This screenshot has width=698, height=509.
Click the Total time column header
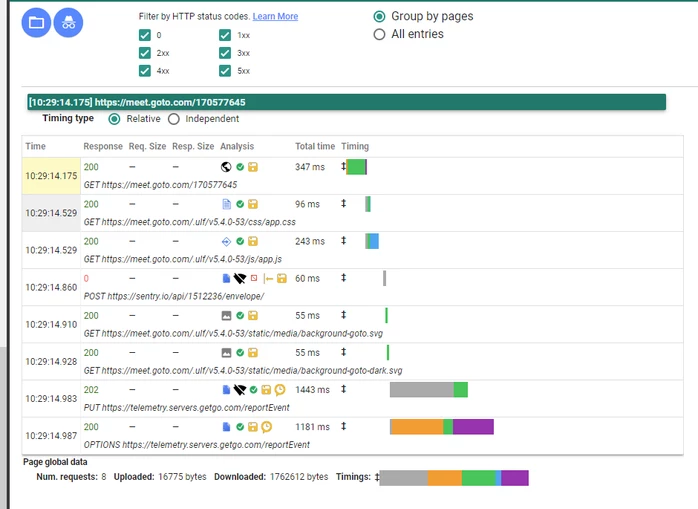pos(315,147)
